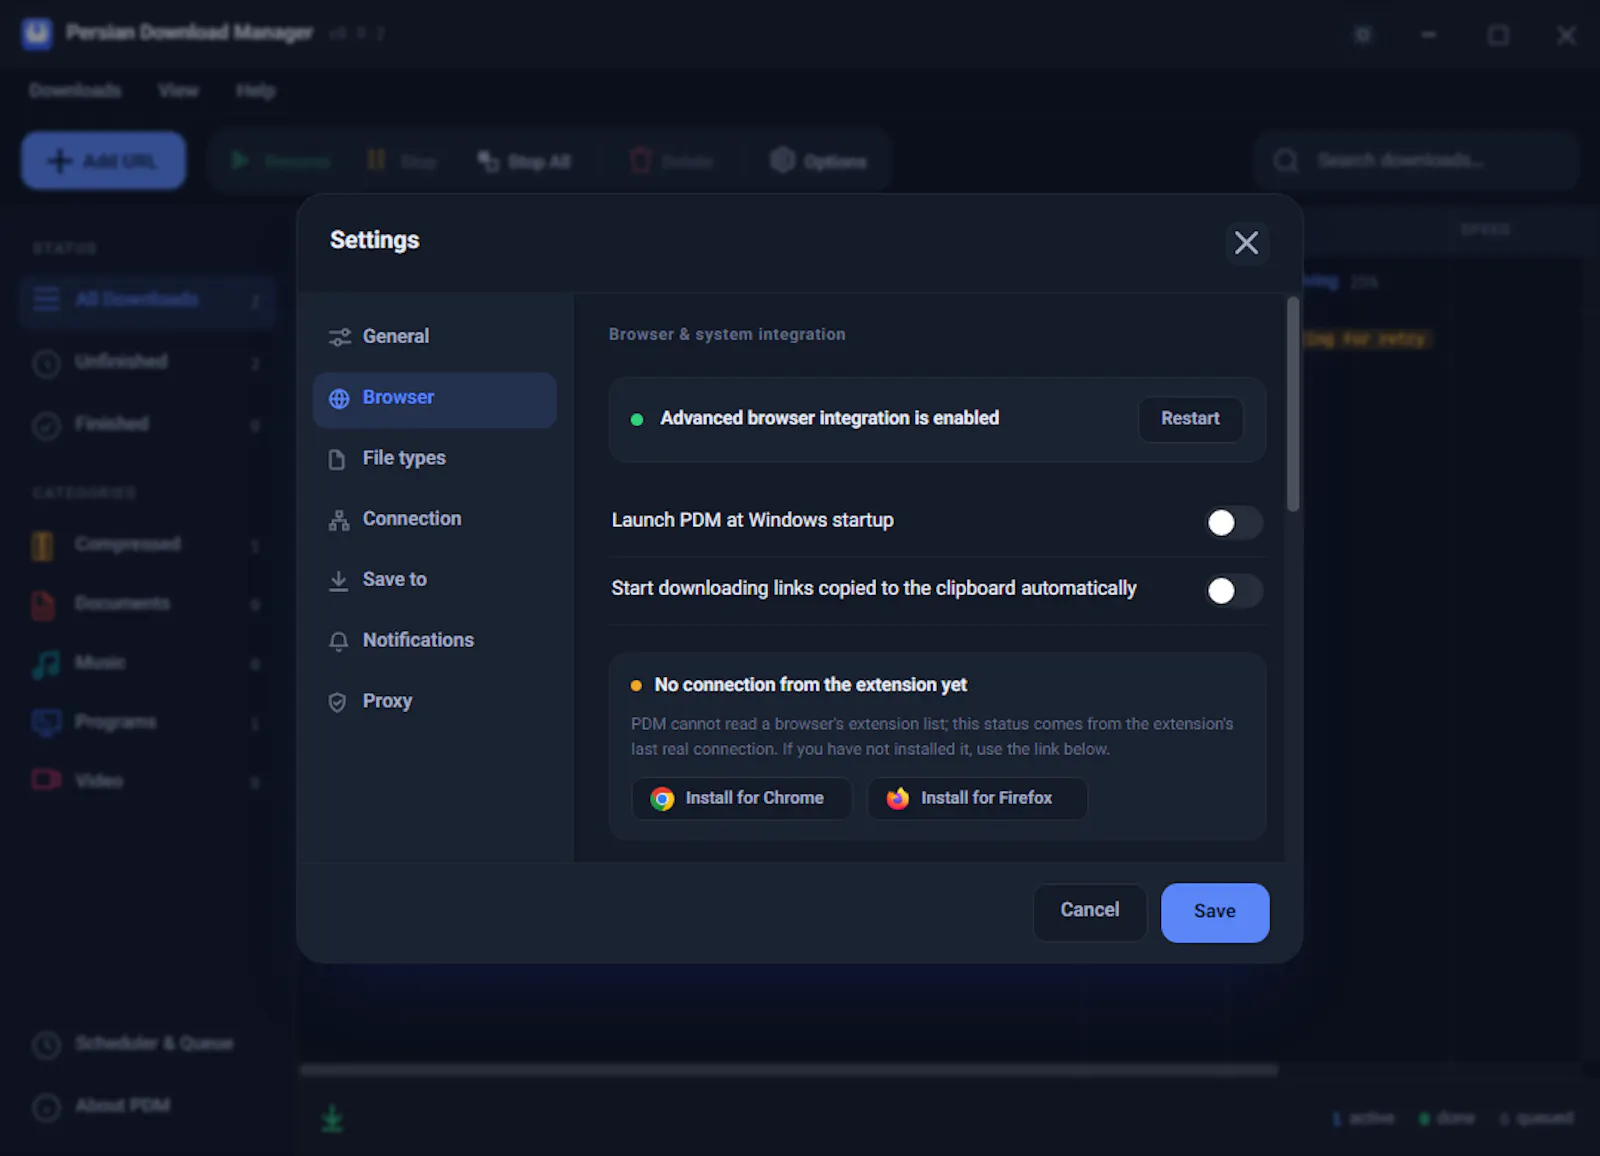The image size is (1600, 1156).
Task: Open the Programs category
Action: click(x=146, y=722)
